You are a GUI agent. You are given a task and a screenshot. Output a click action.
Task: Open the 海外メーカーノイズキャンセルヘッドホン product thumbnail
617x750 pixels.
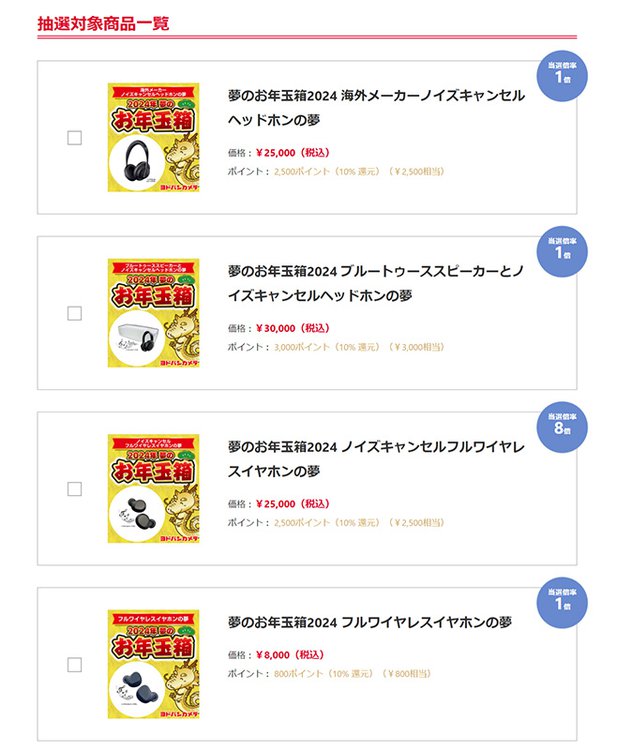pos(153,138)
